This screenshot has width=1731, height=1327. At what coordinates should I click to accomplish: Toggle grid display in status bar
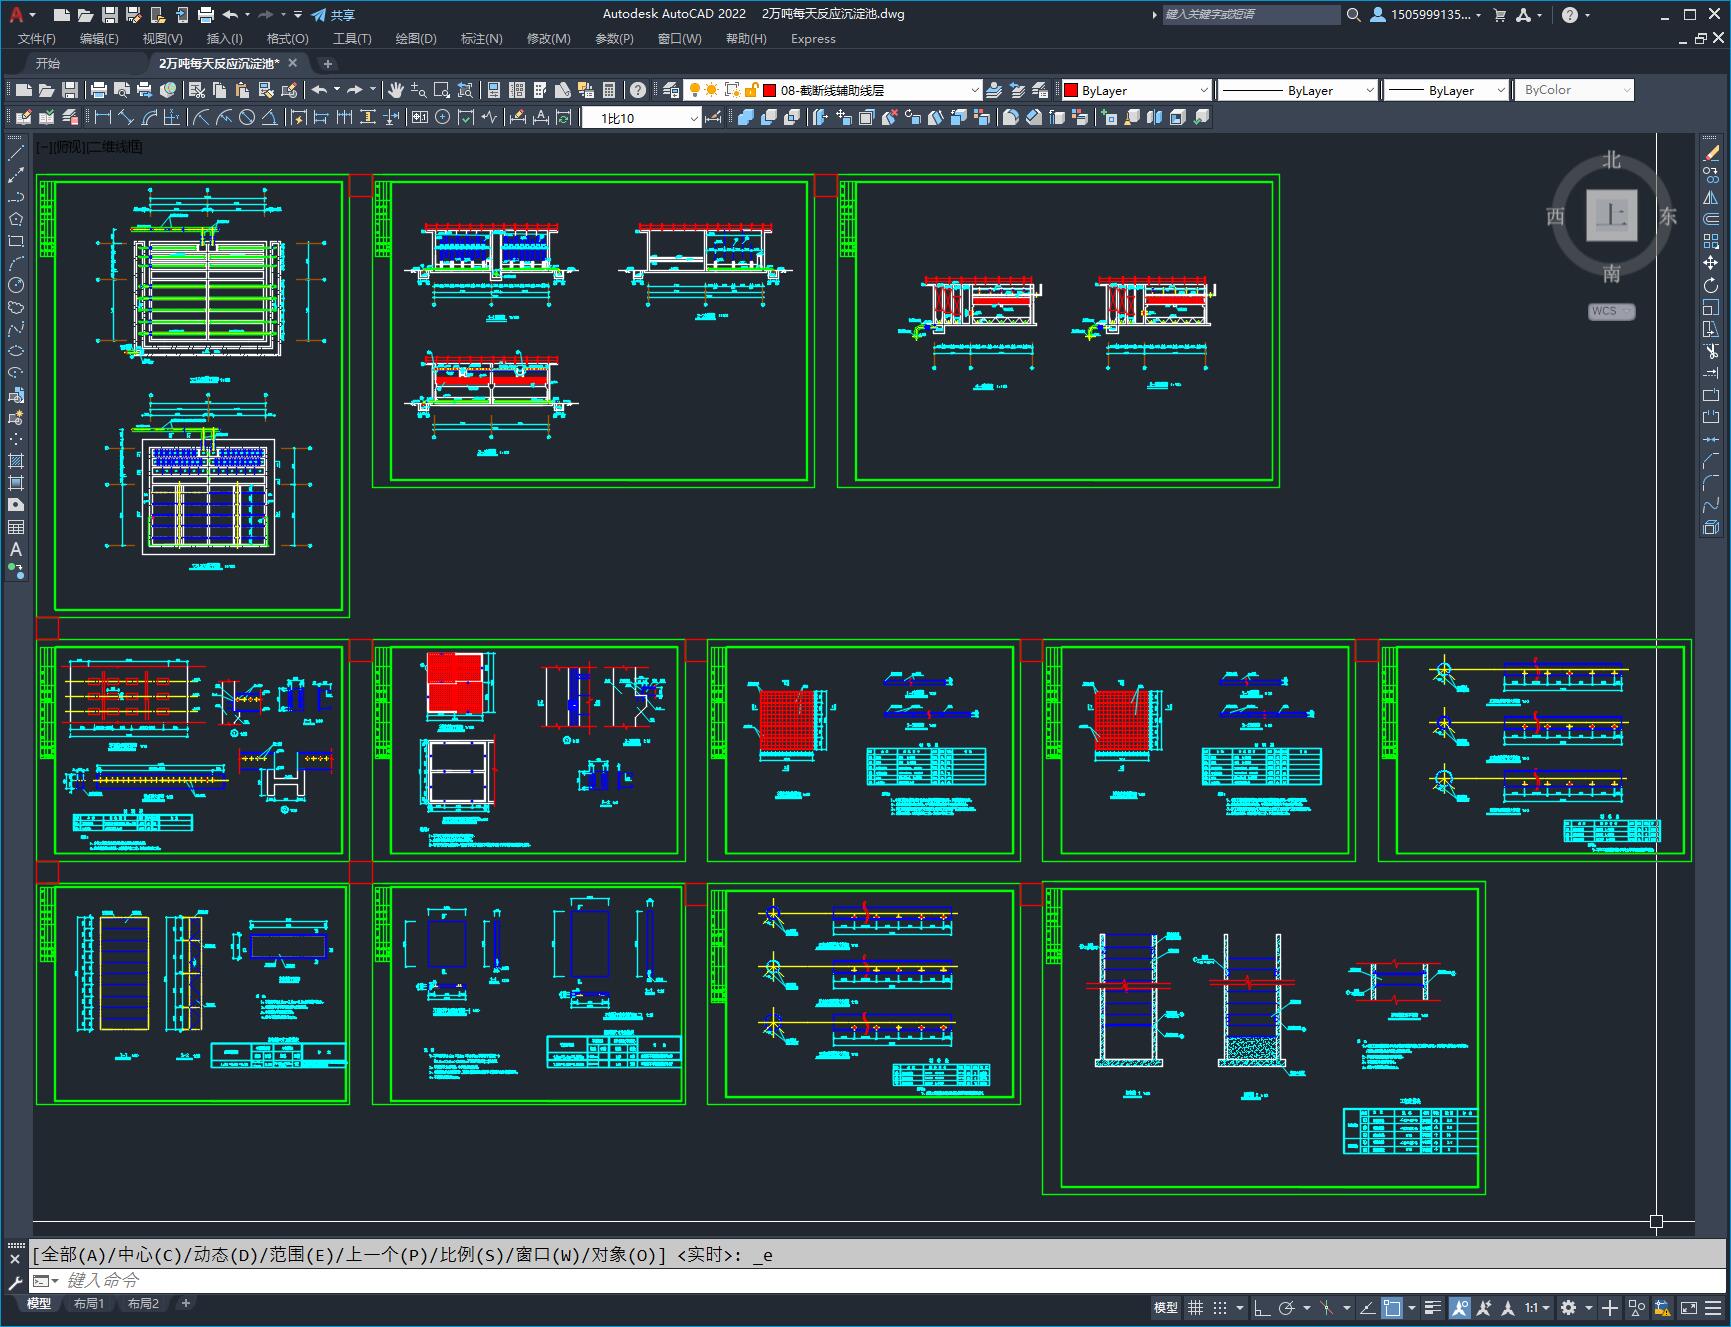pos(1195,1308)
